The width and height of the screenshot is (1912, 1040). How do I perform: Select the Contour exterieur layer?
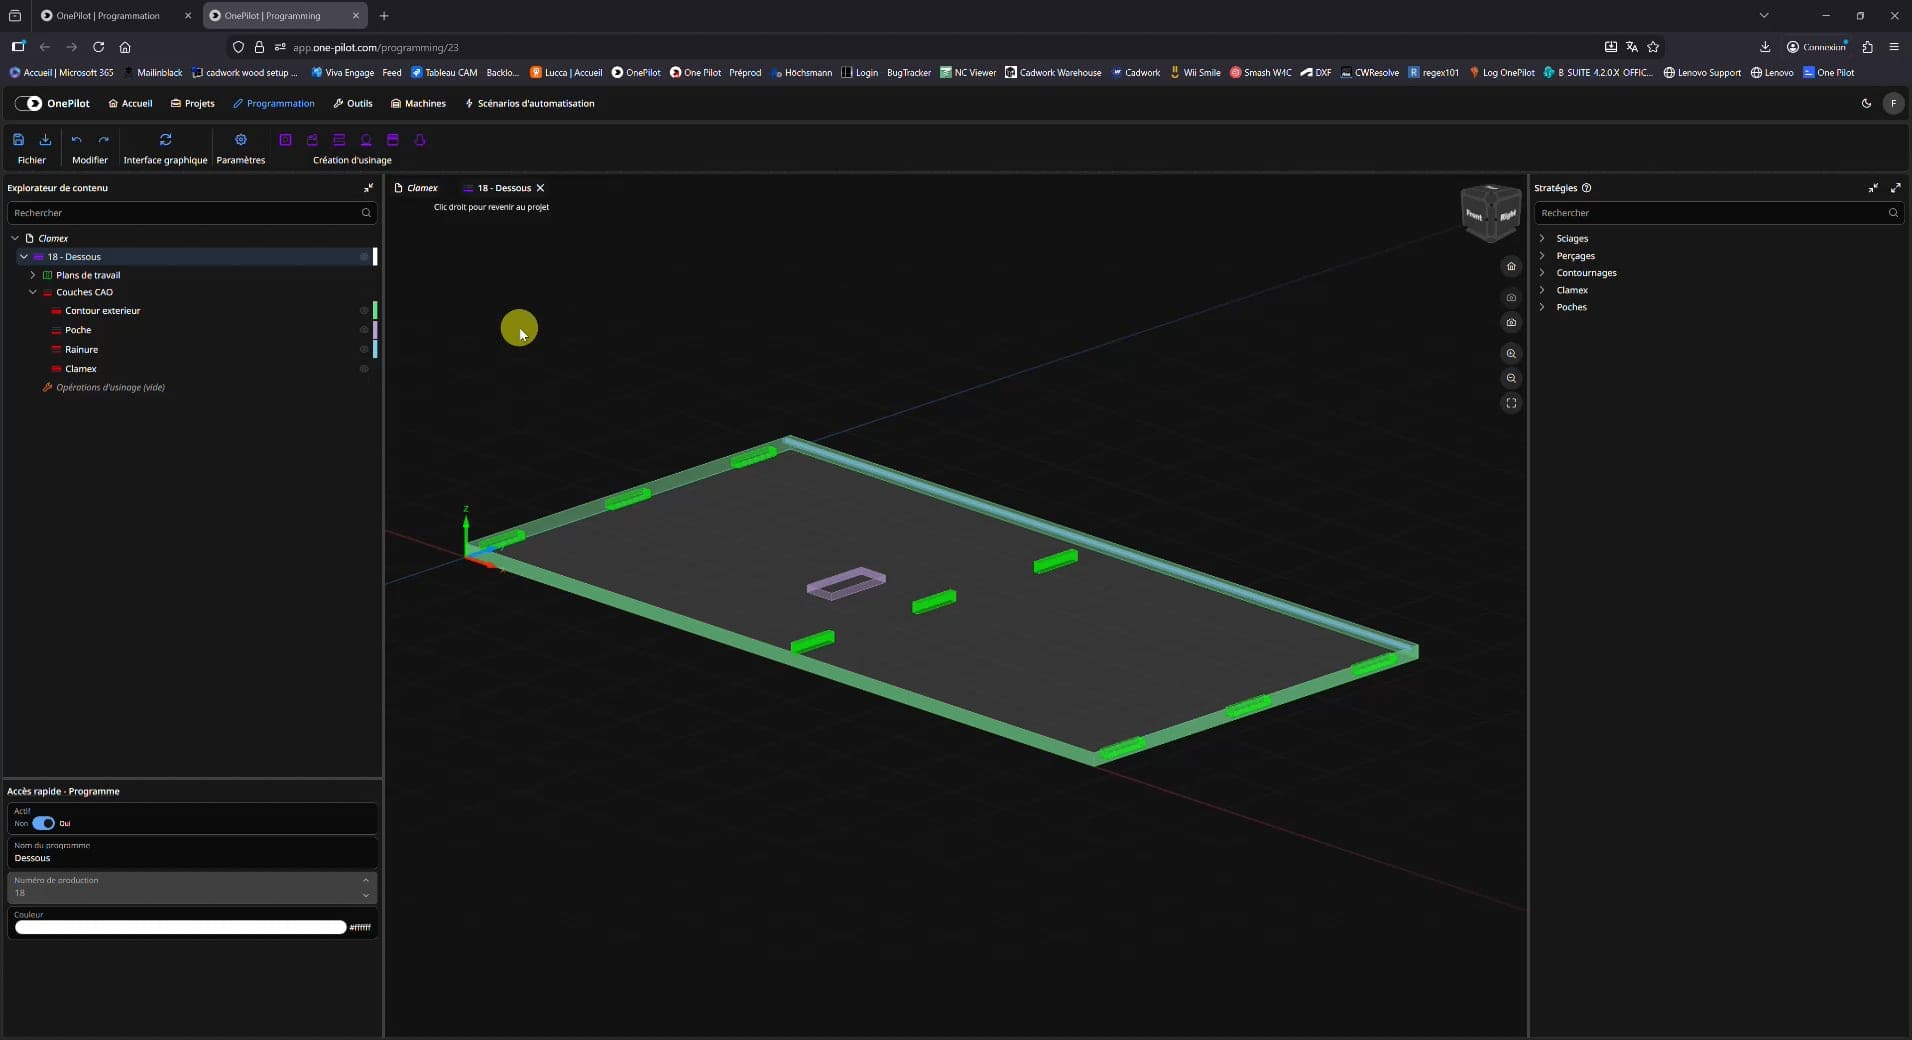(x=102, y=311)
